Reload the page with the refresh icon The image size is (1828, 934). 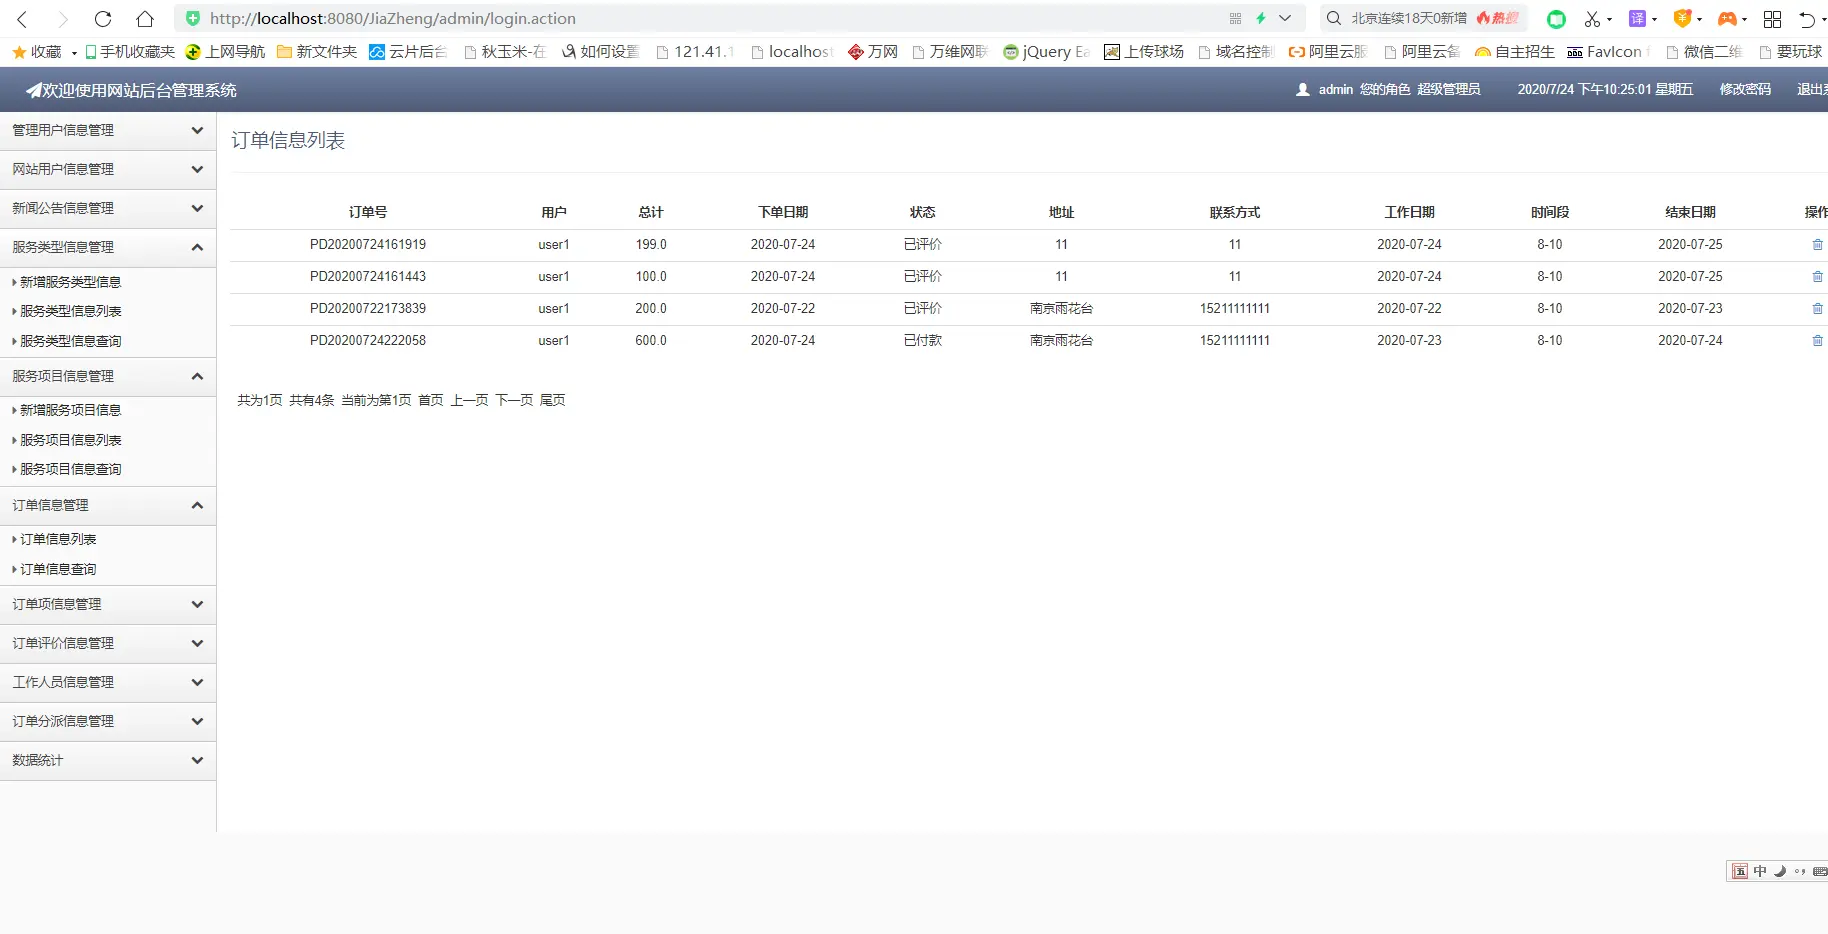[103, 19]
